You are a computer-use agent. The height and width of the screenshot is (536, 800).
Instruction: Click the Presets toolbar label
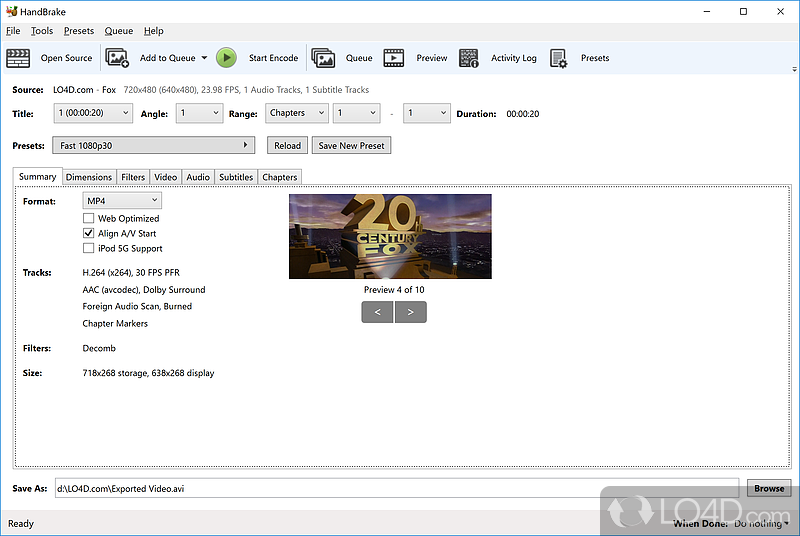[595, 58]
